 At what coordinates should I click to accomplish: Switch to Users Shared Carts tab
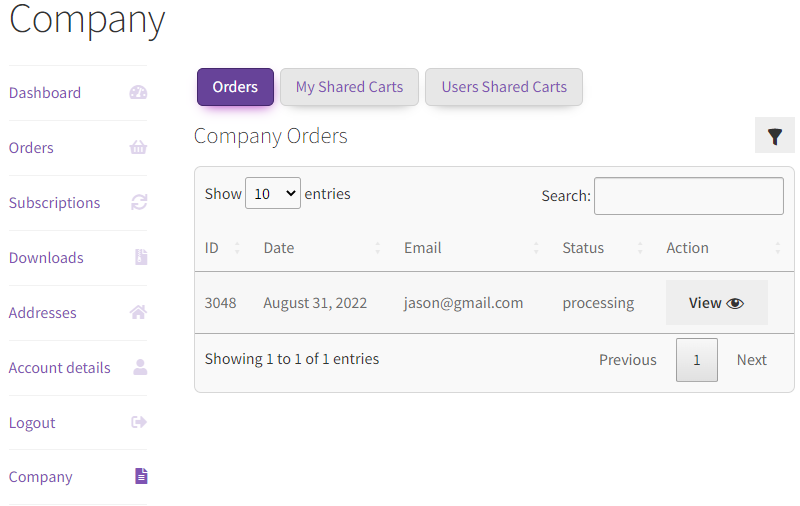[504, 87]
